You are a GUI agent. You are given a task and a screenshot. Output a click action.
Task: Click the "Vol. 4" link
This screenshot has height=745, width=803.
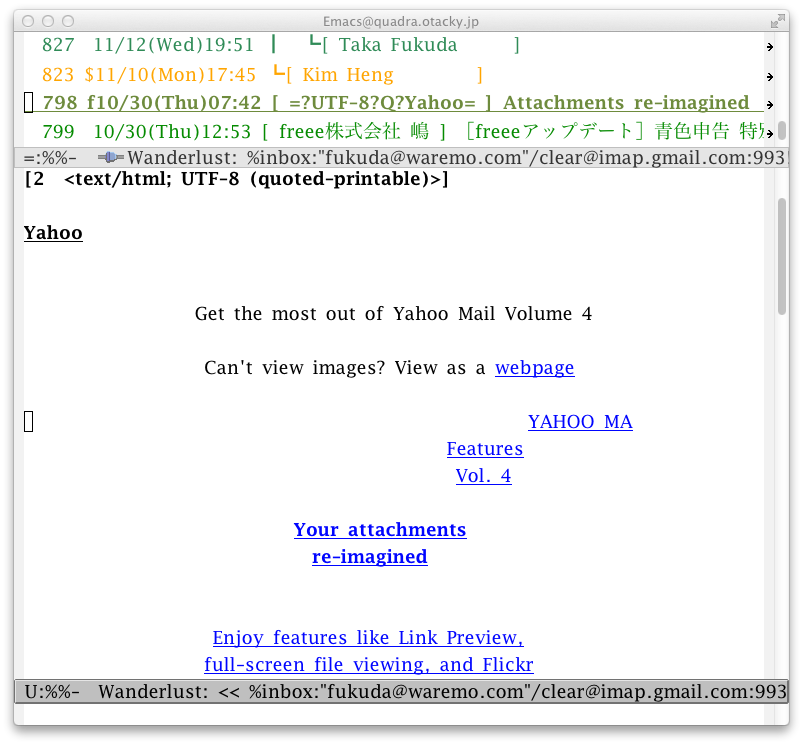(483, 476)
